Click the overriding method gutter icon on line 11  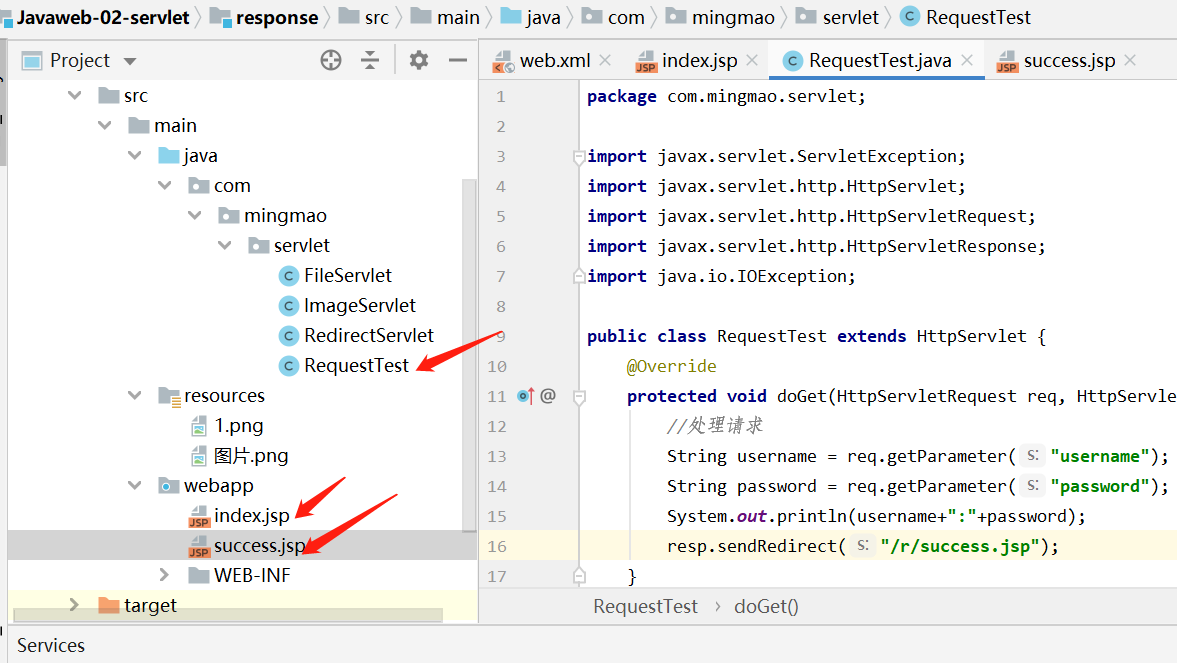525,396
